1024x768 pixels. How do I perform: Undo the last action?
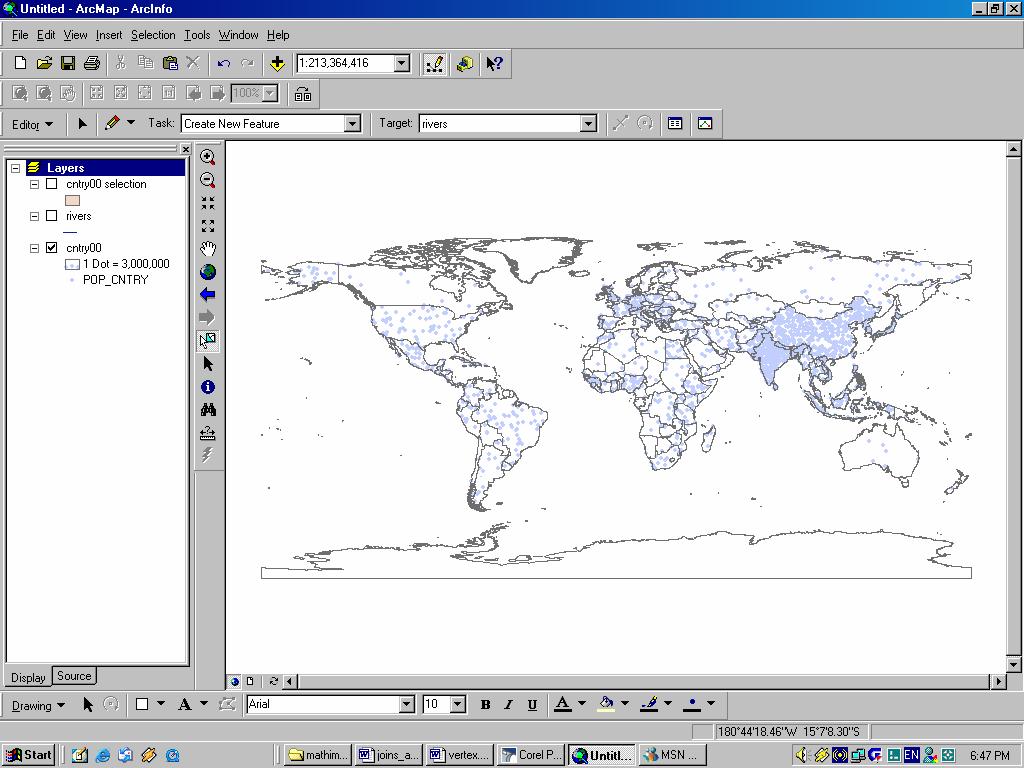click(224, 63)
